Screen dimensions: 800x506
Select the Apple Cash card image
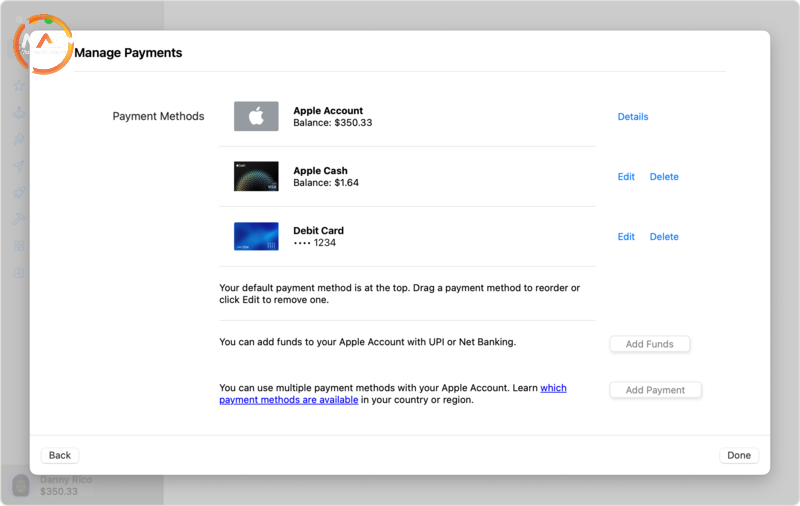tap(256, 177)
